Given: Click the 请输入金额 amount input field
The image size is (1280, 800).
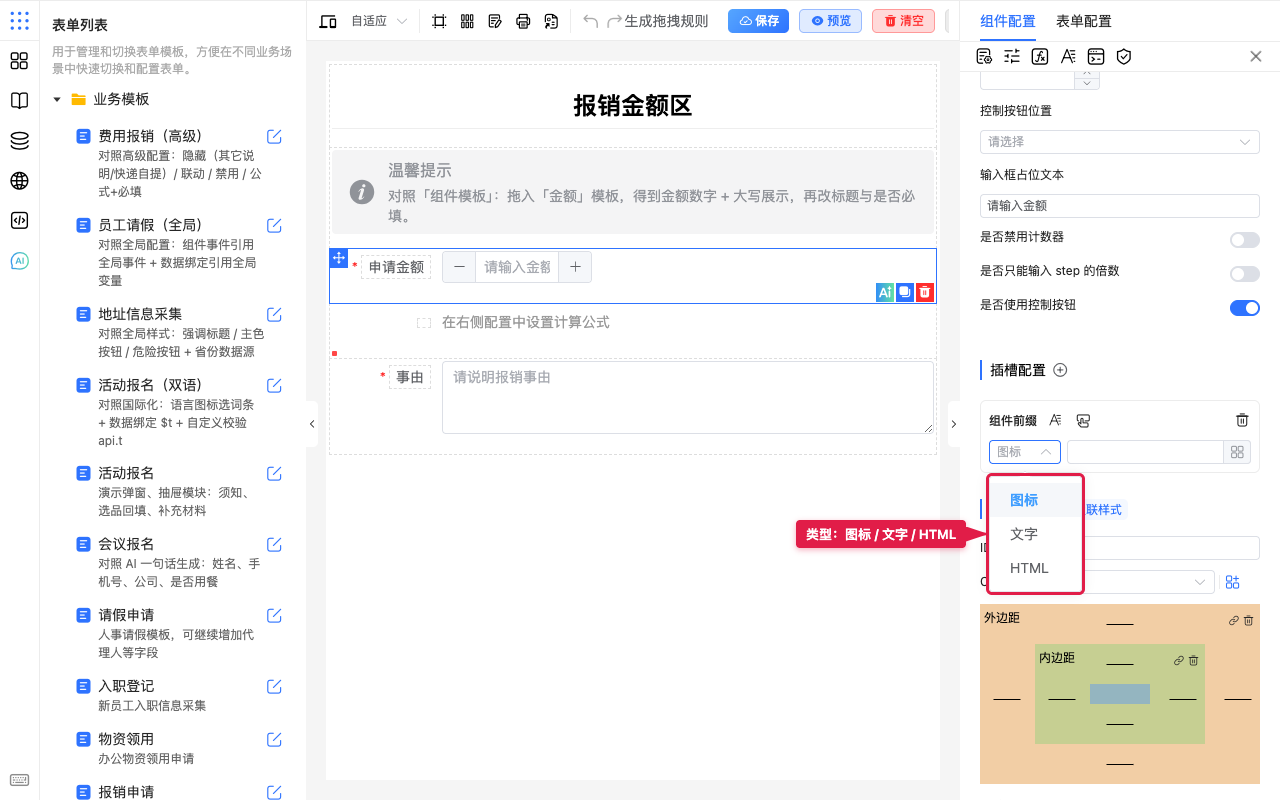Looking at the screenshot, I should pos(517,267).
